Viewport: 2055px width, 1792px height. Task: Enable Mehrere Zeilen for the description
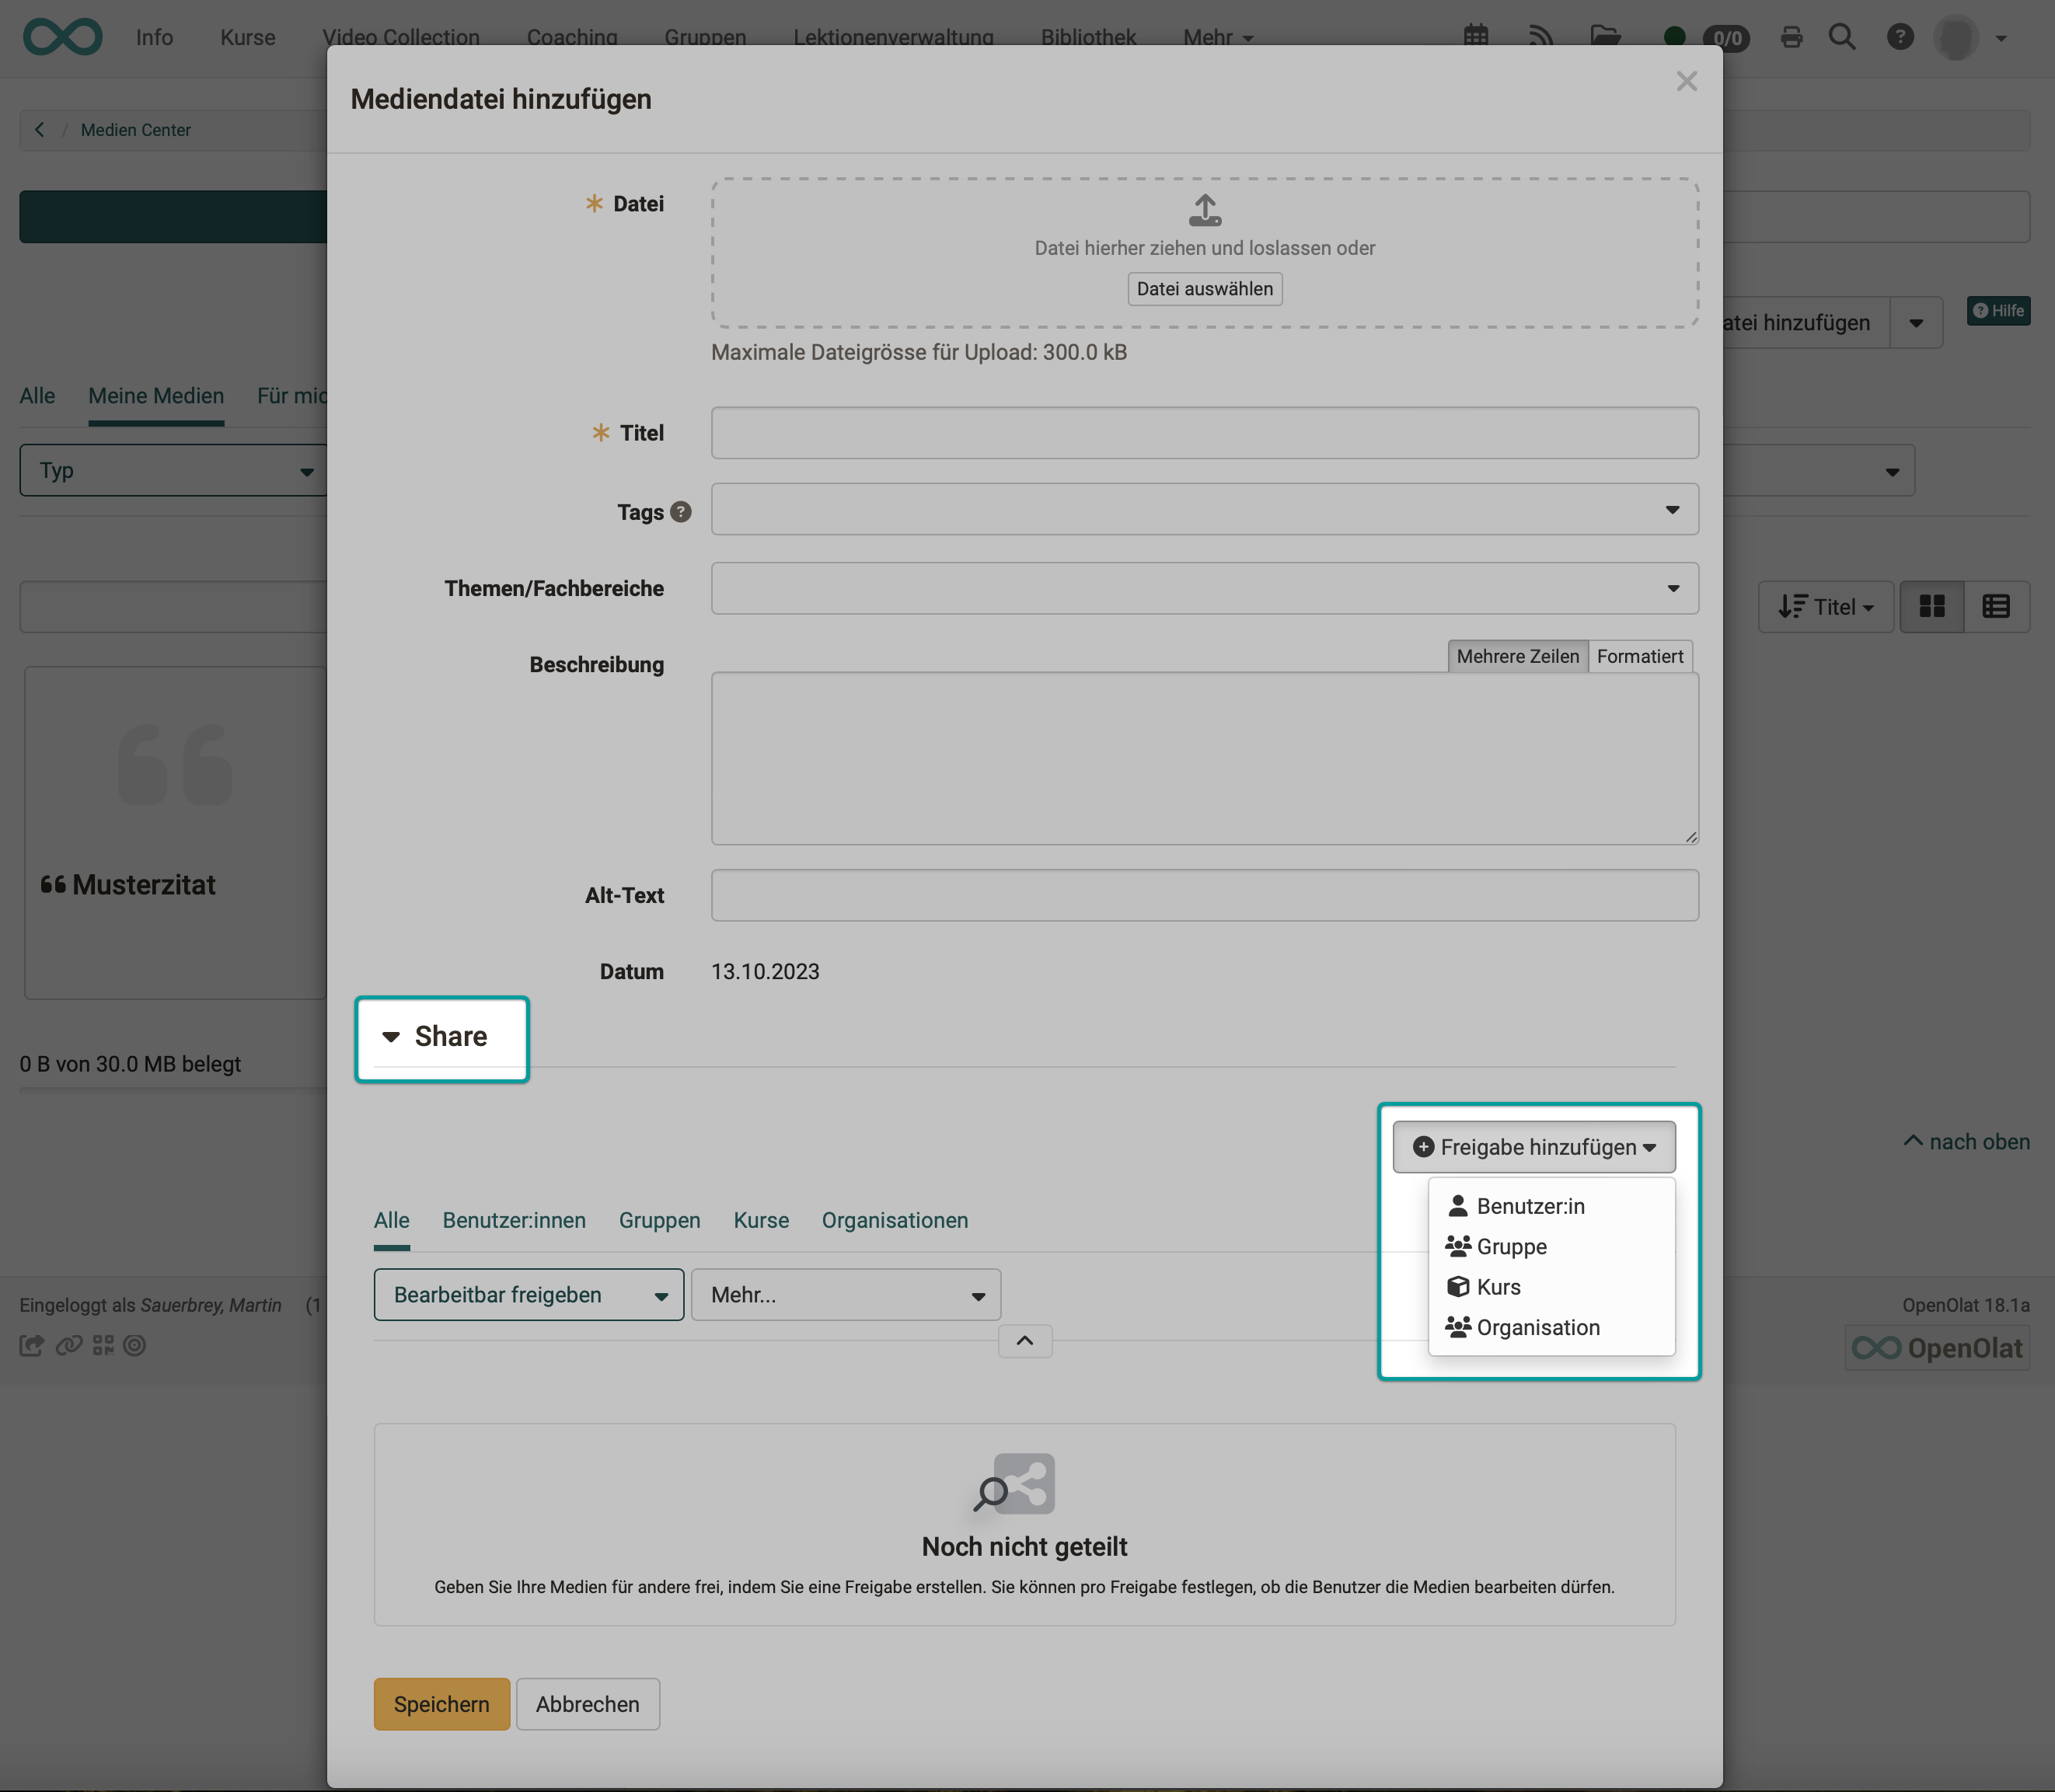coord(1518,656)
